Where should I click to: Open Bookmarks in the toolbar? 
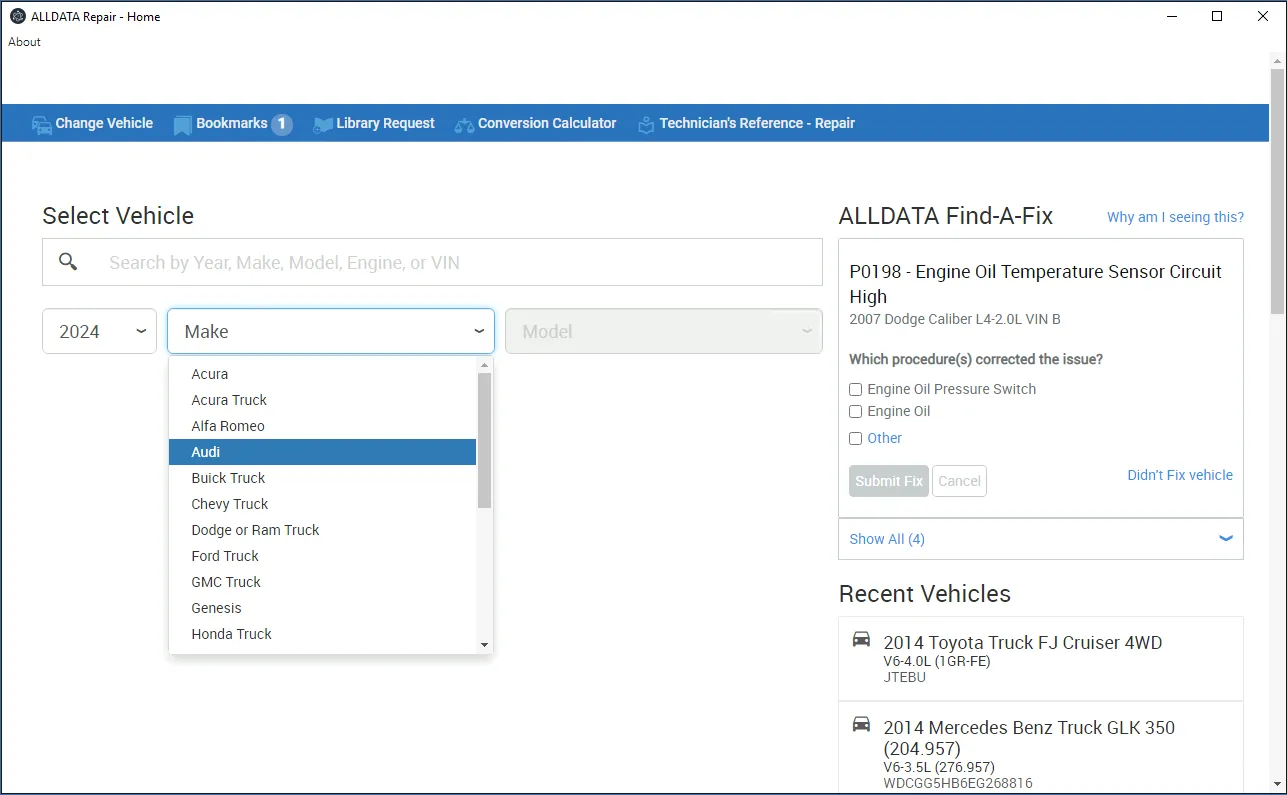233,124
